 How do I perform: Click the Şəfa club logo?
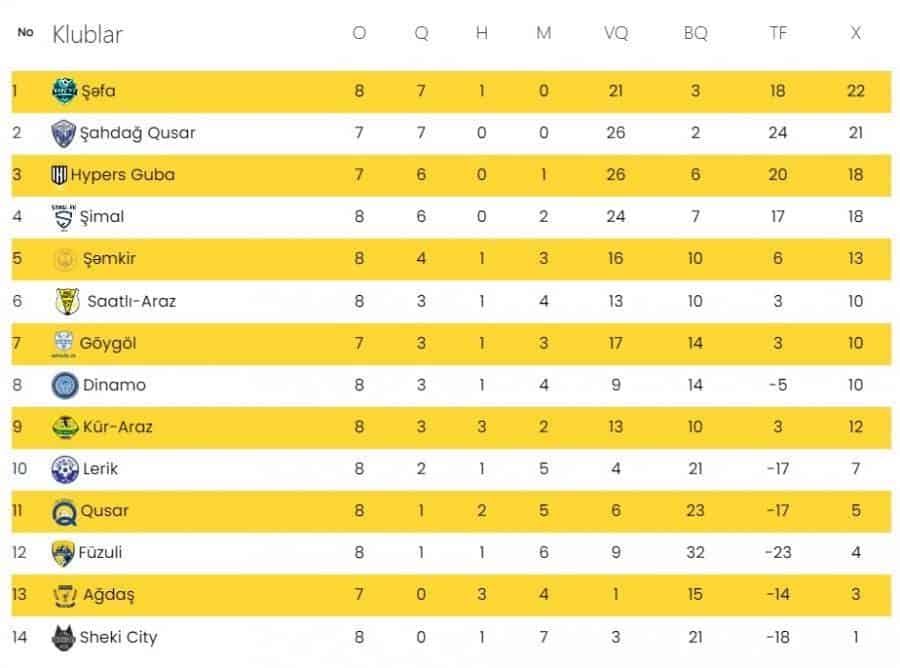pos(64,91)
